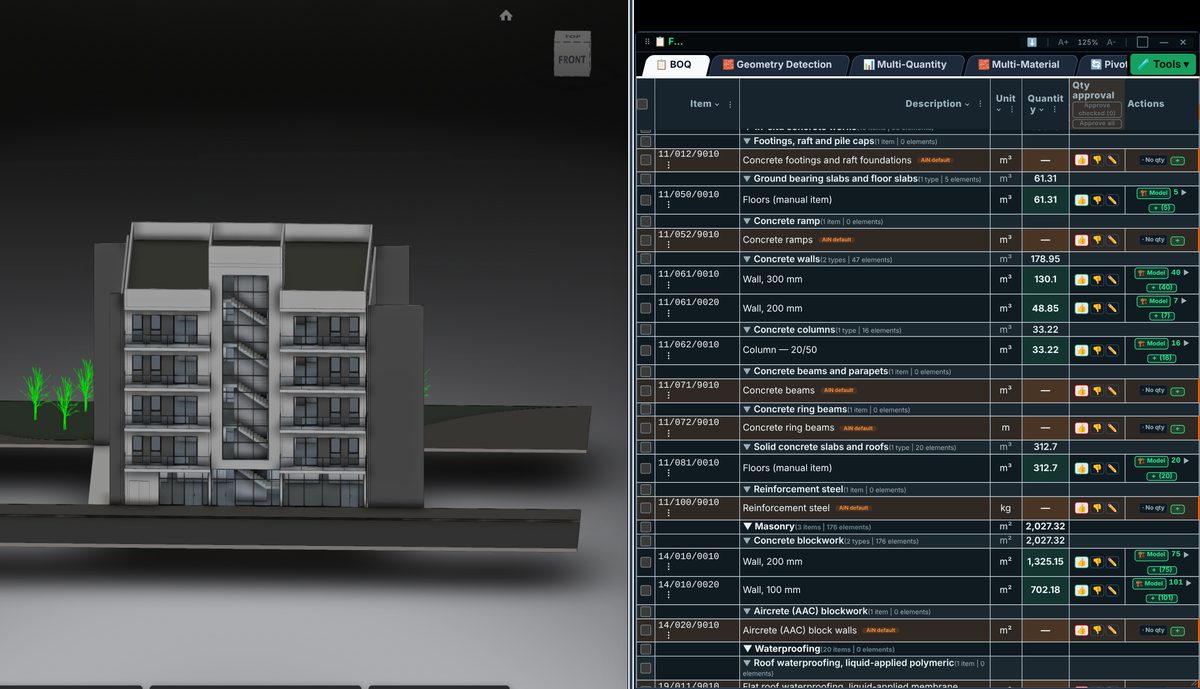The image size is (1200, 689).
Task: Open the Tools dropdown menu
Action: [1163, 64]
